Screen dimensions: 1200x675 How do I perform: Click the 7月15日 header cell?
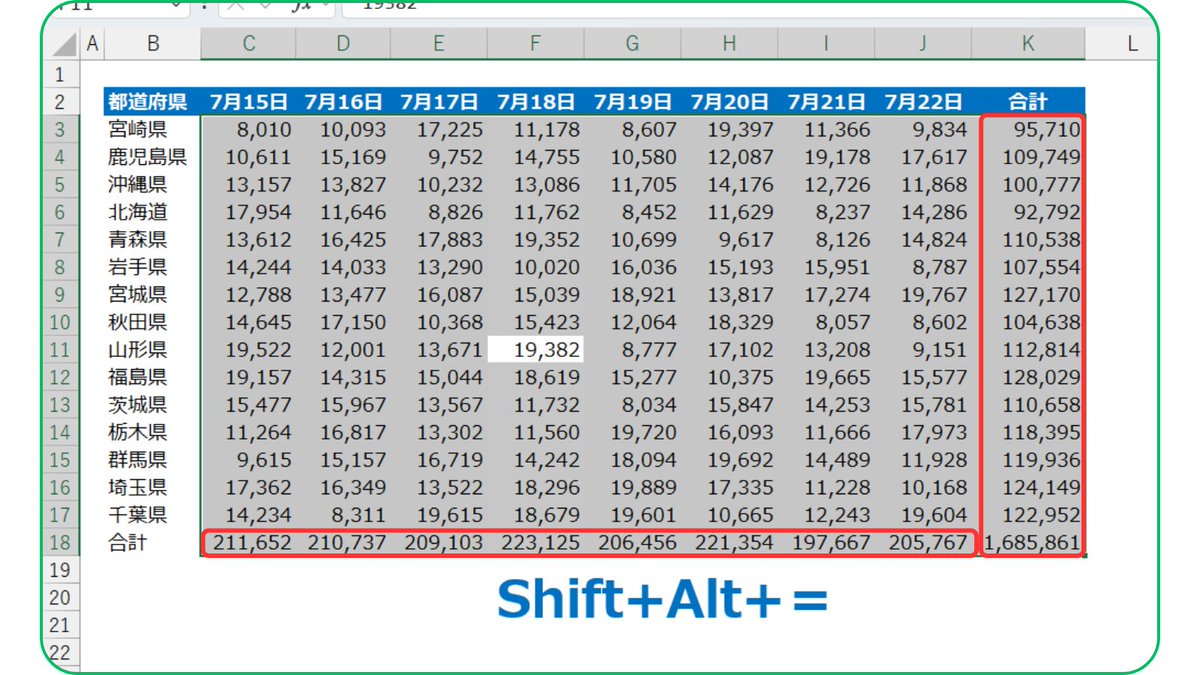(249, 102)
